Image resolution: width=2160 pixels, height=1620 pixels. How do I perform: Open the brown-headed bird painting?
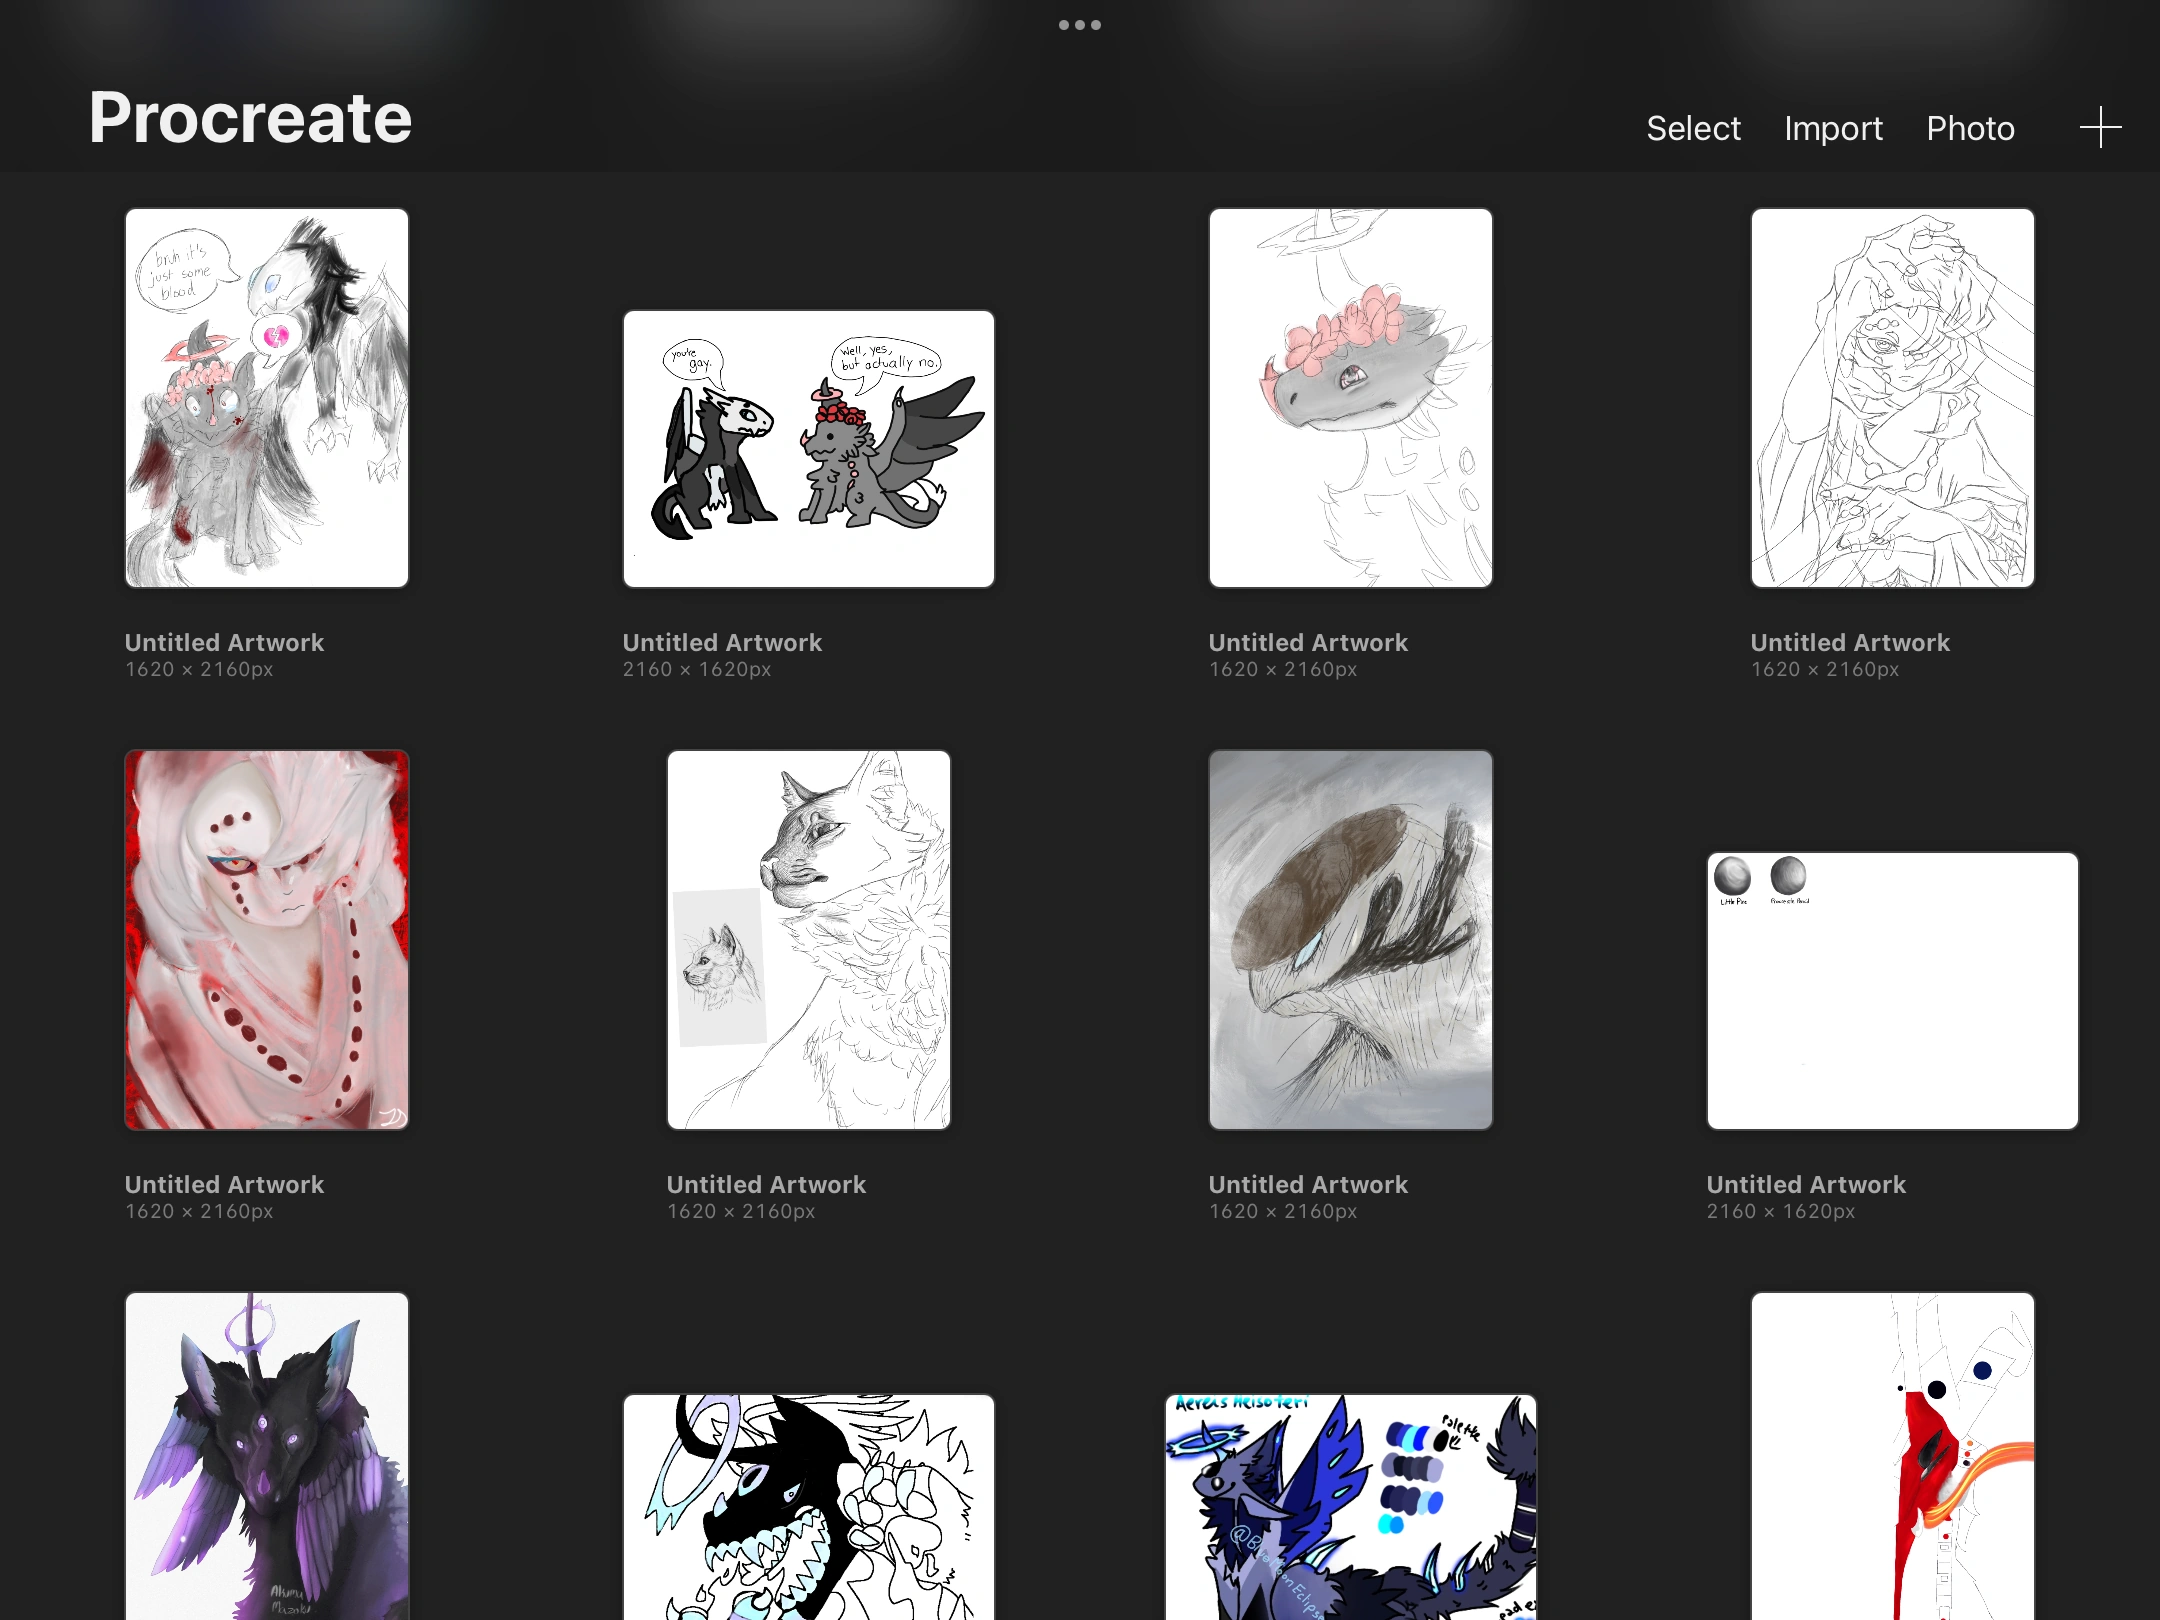[1350, 940]
